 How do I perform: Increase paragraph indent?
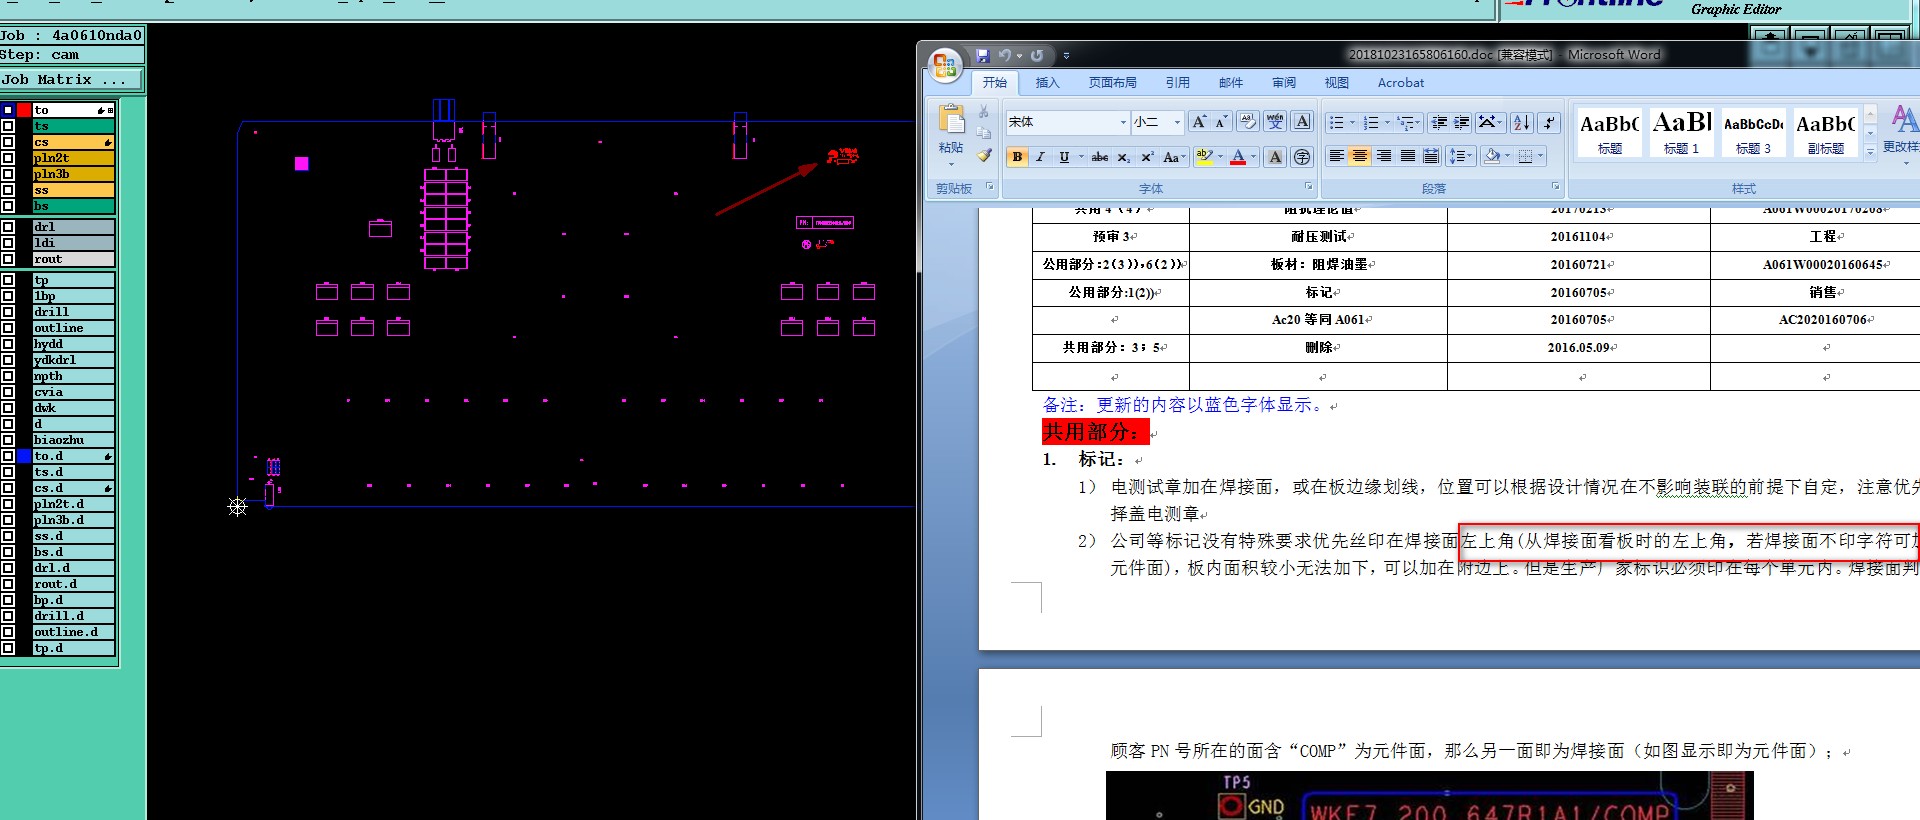tap(1462, 122)
